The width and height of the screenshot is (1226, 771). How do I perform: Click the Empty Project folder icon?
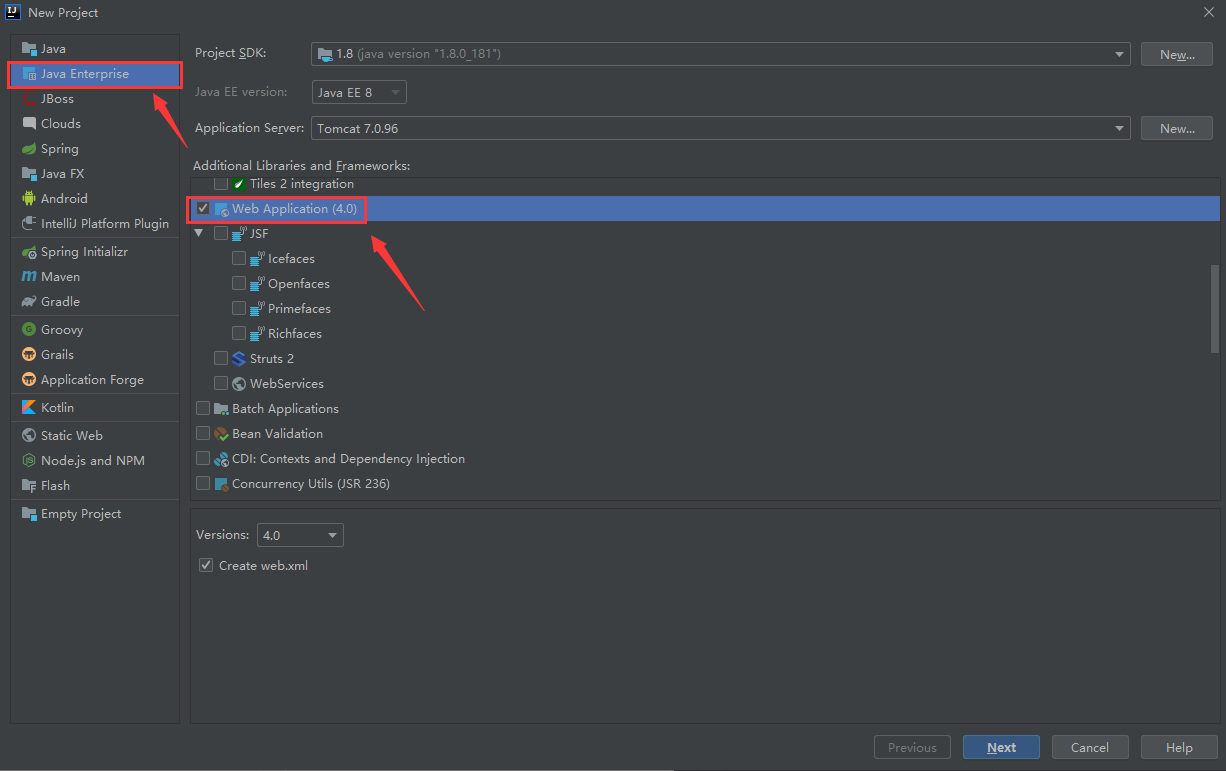(29, 514)
